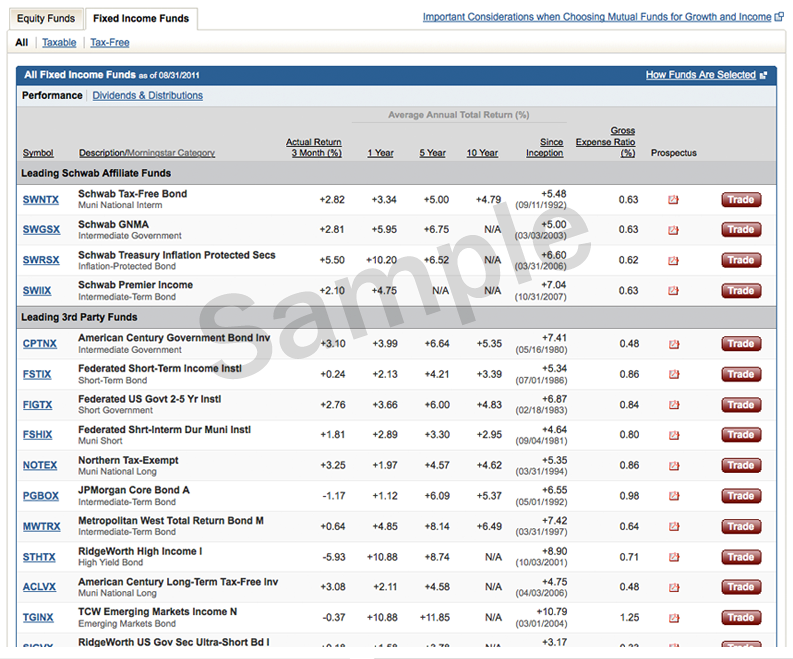Open the PGBOX symbol link

click(41, 496)
